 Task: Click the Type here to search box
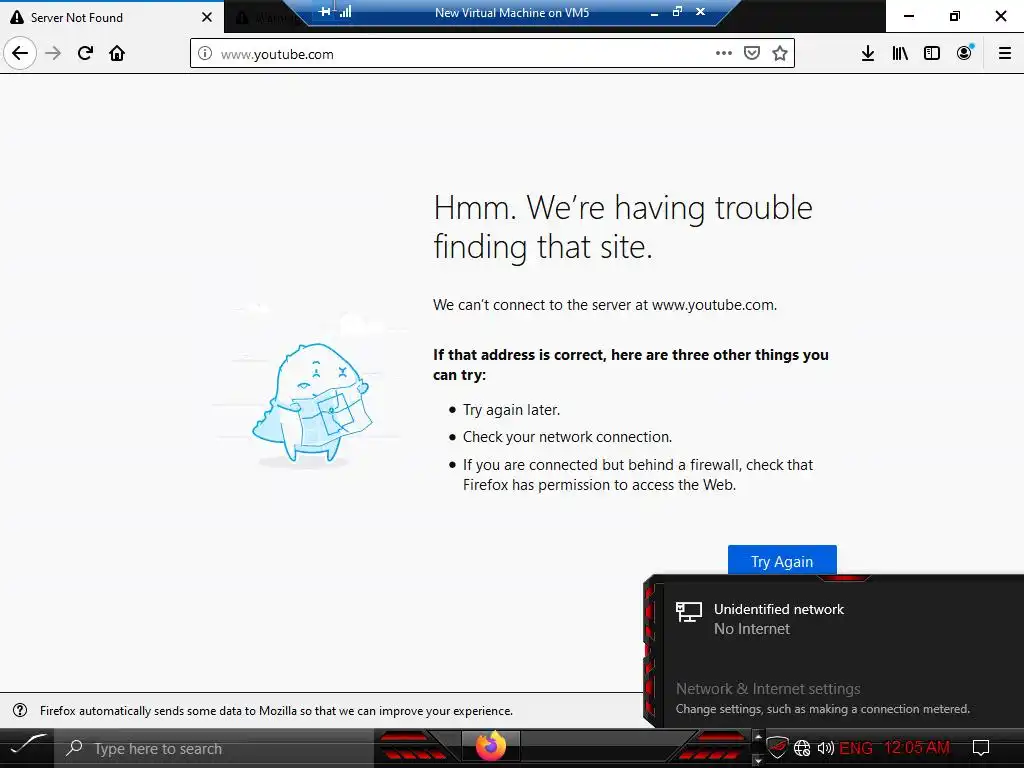(216, 748)
